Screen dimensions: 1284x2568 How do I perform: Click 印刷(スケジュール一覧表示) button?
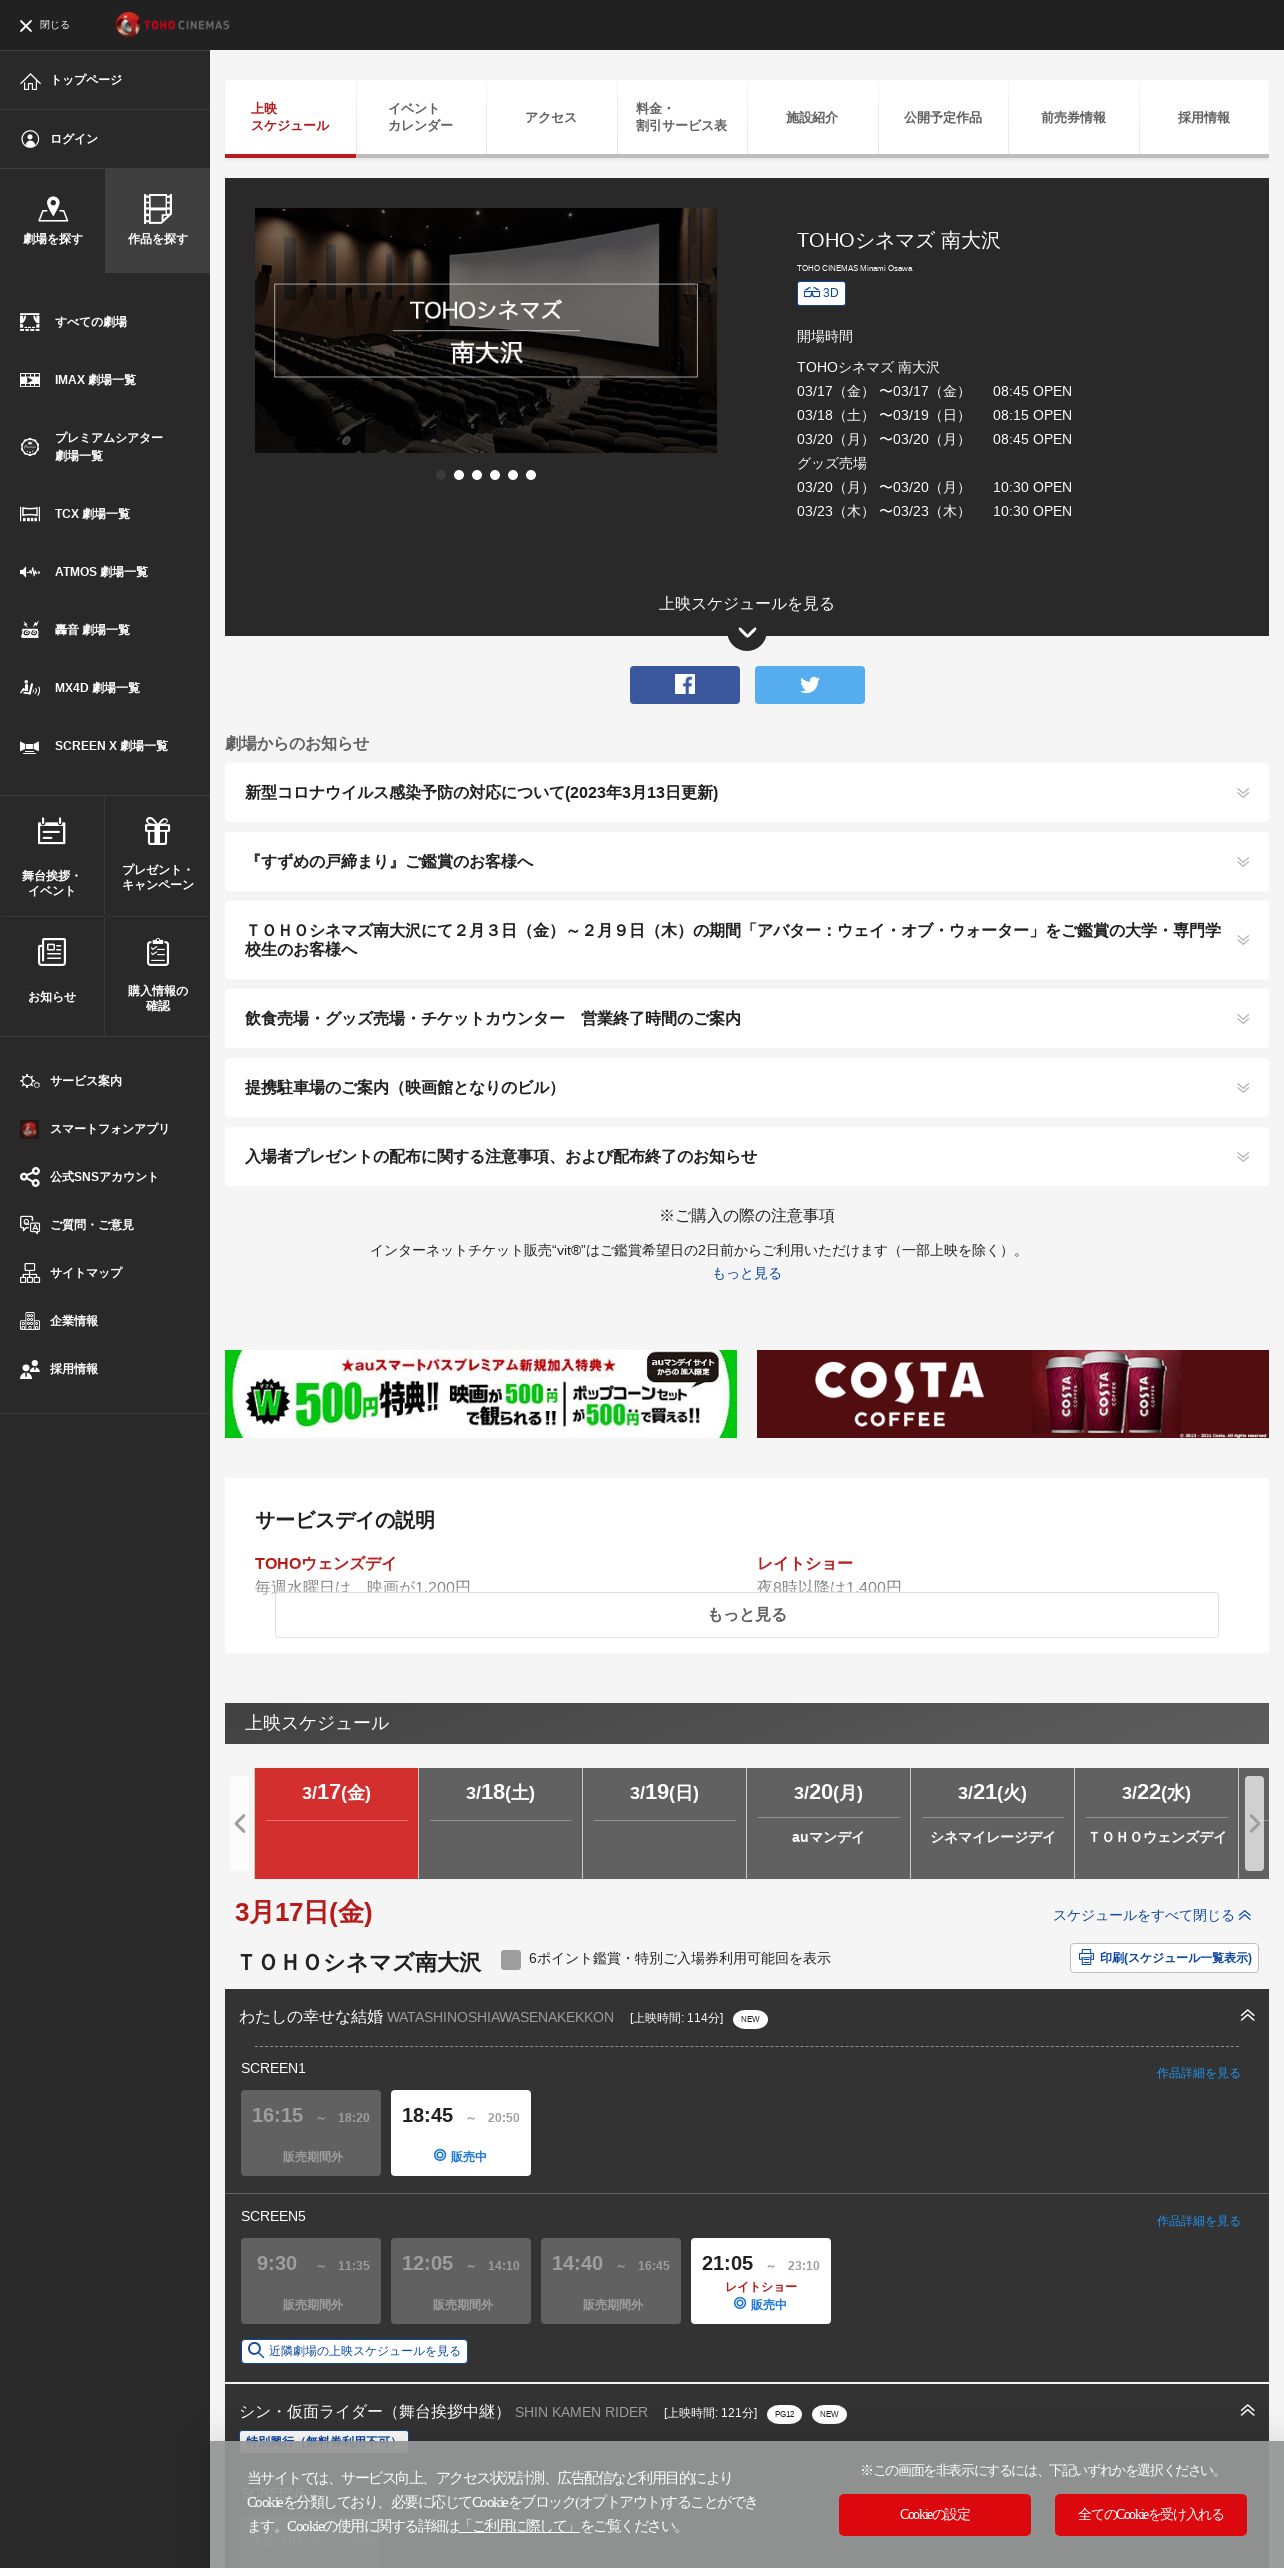click(x=1164, y=1958)
